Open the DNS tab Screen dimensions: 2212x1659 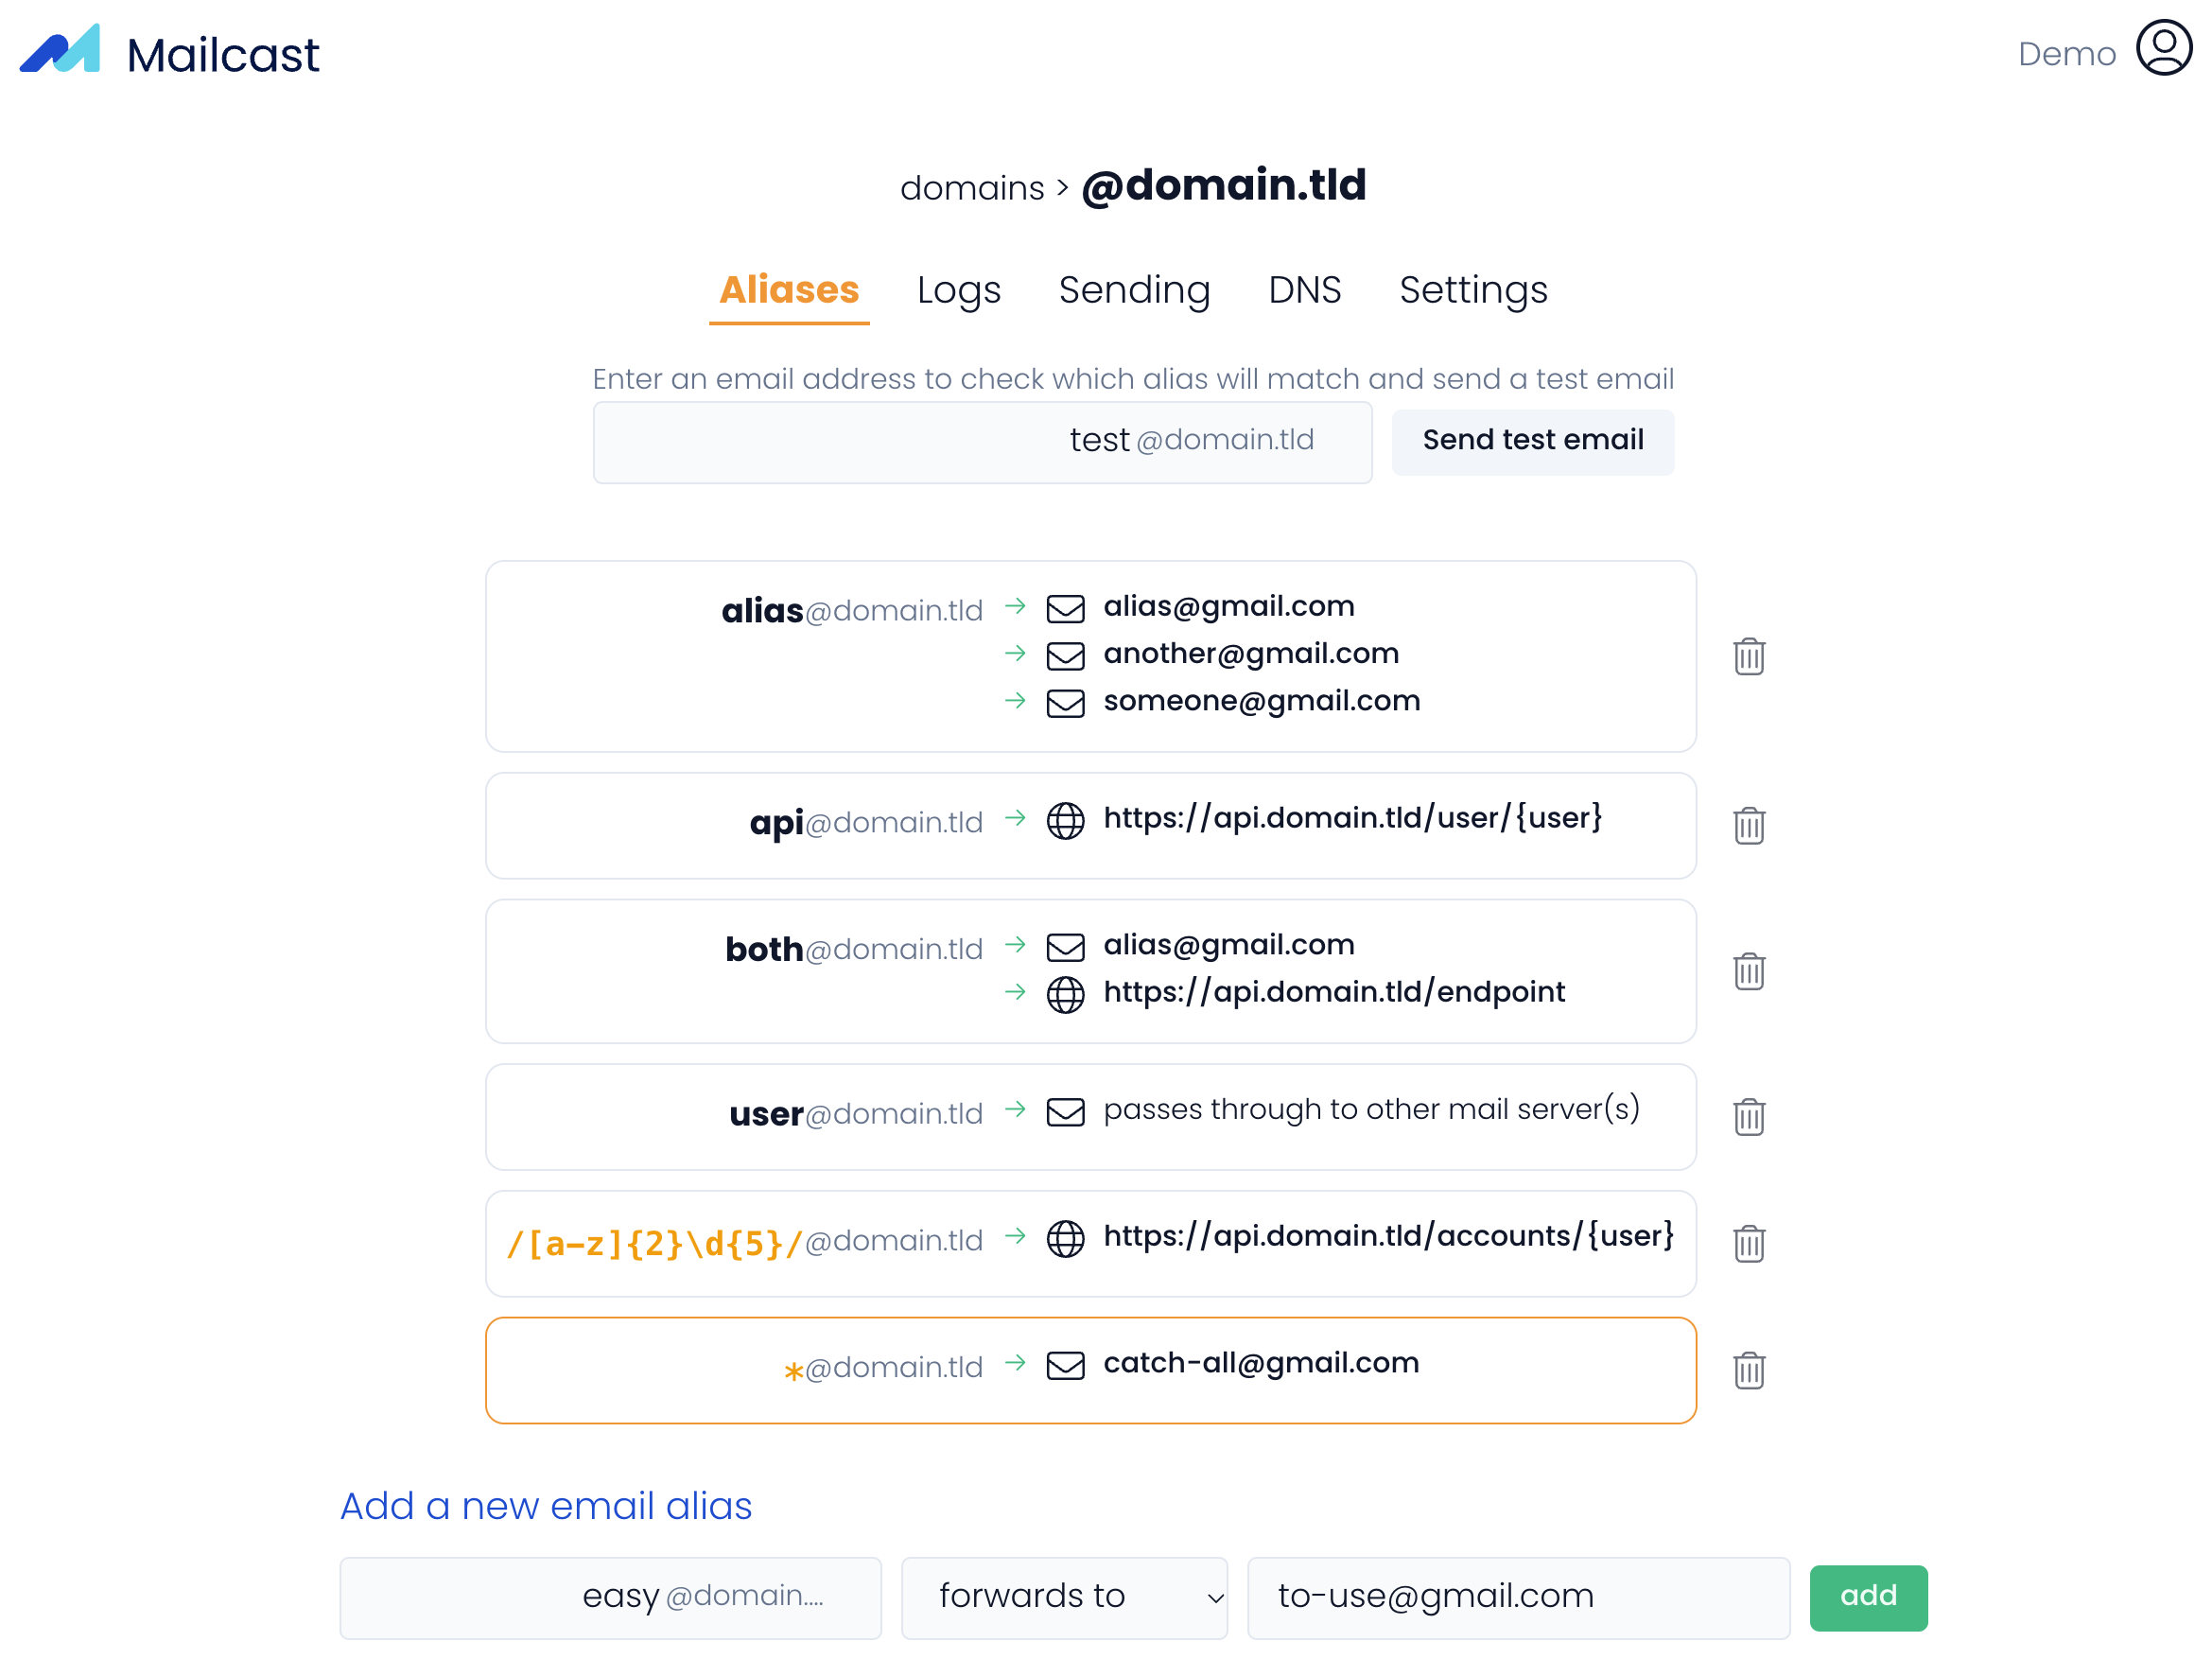coord(1304,290)
